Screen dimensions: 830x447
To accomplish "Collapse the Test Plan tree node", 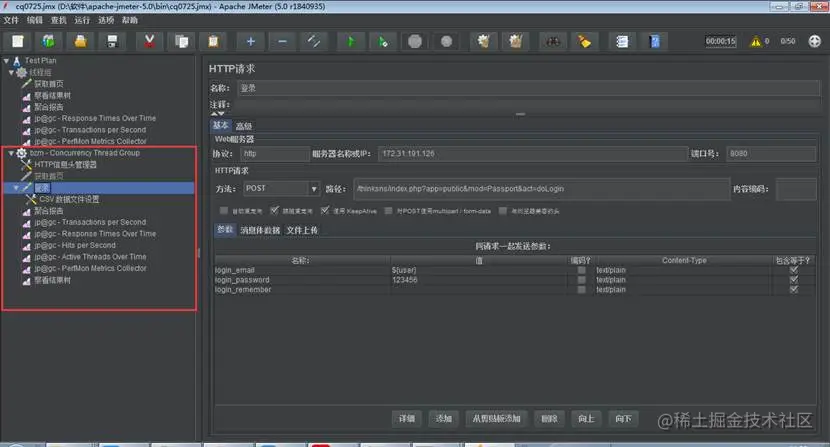I will click(x=6, y=60).
